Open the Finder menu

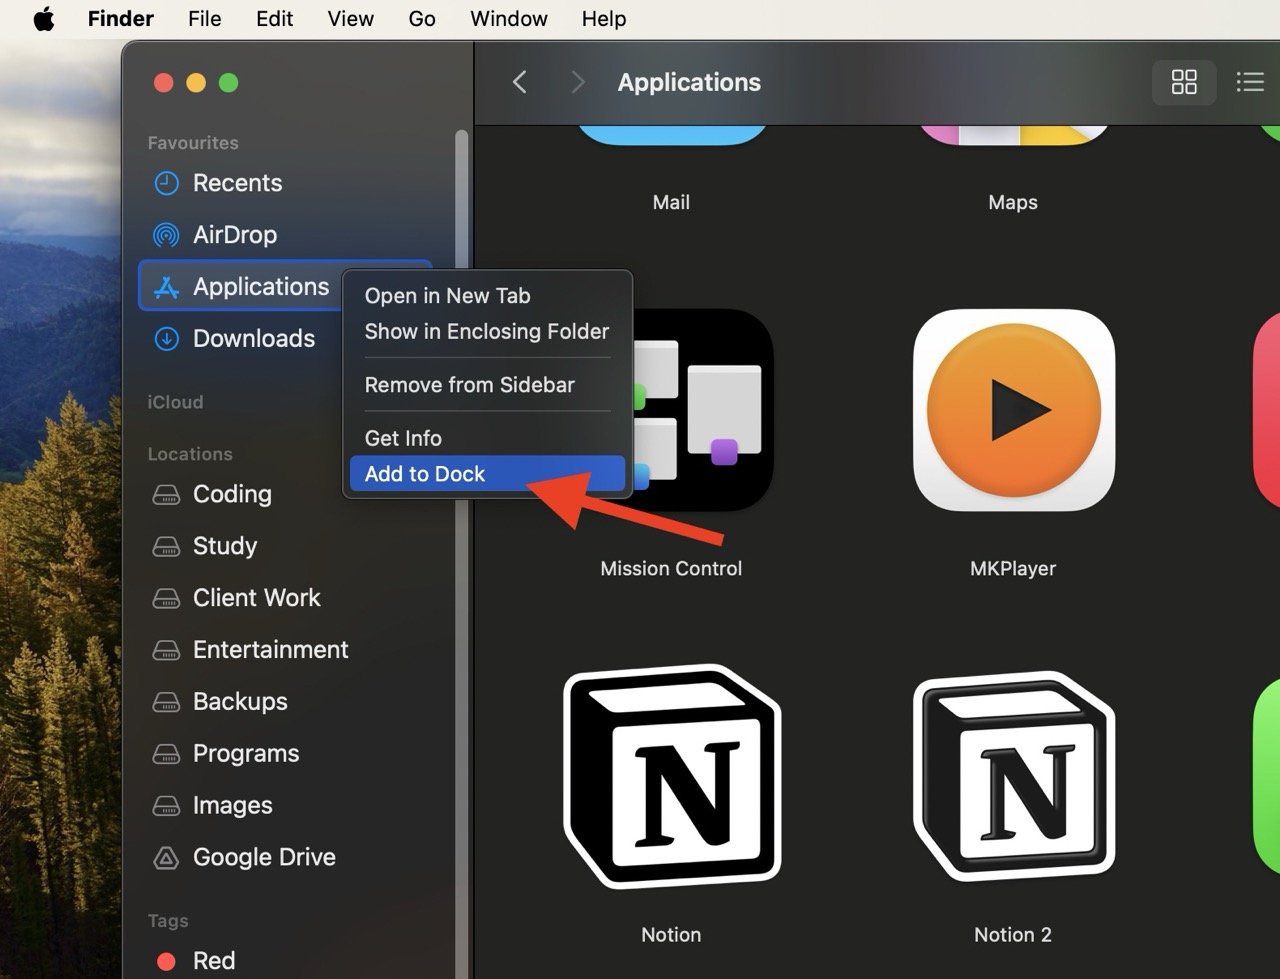121,19
